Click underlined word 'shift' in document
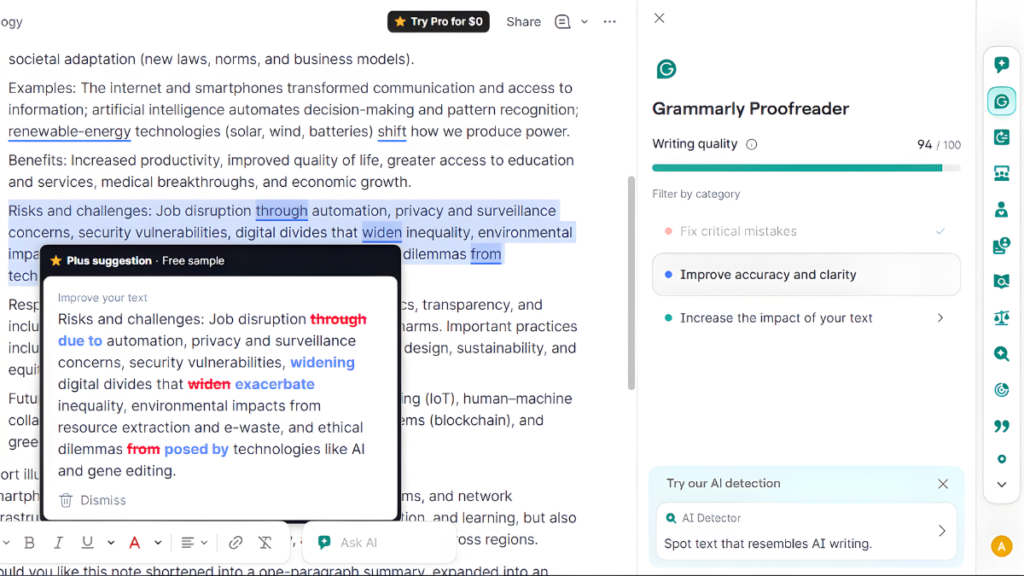This screenshot has width=1024, height=576. [392, 131]
